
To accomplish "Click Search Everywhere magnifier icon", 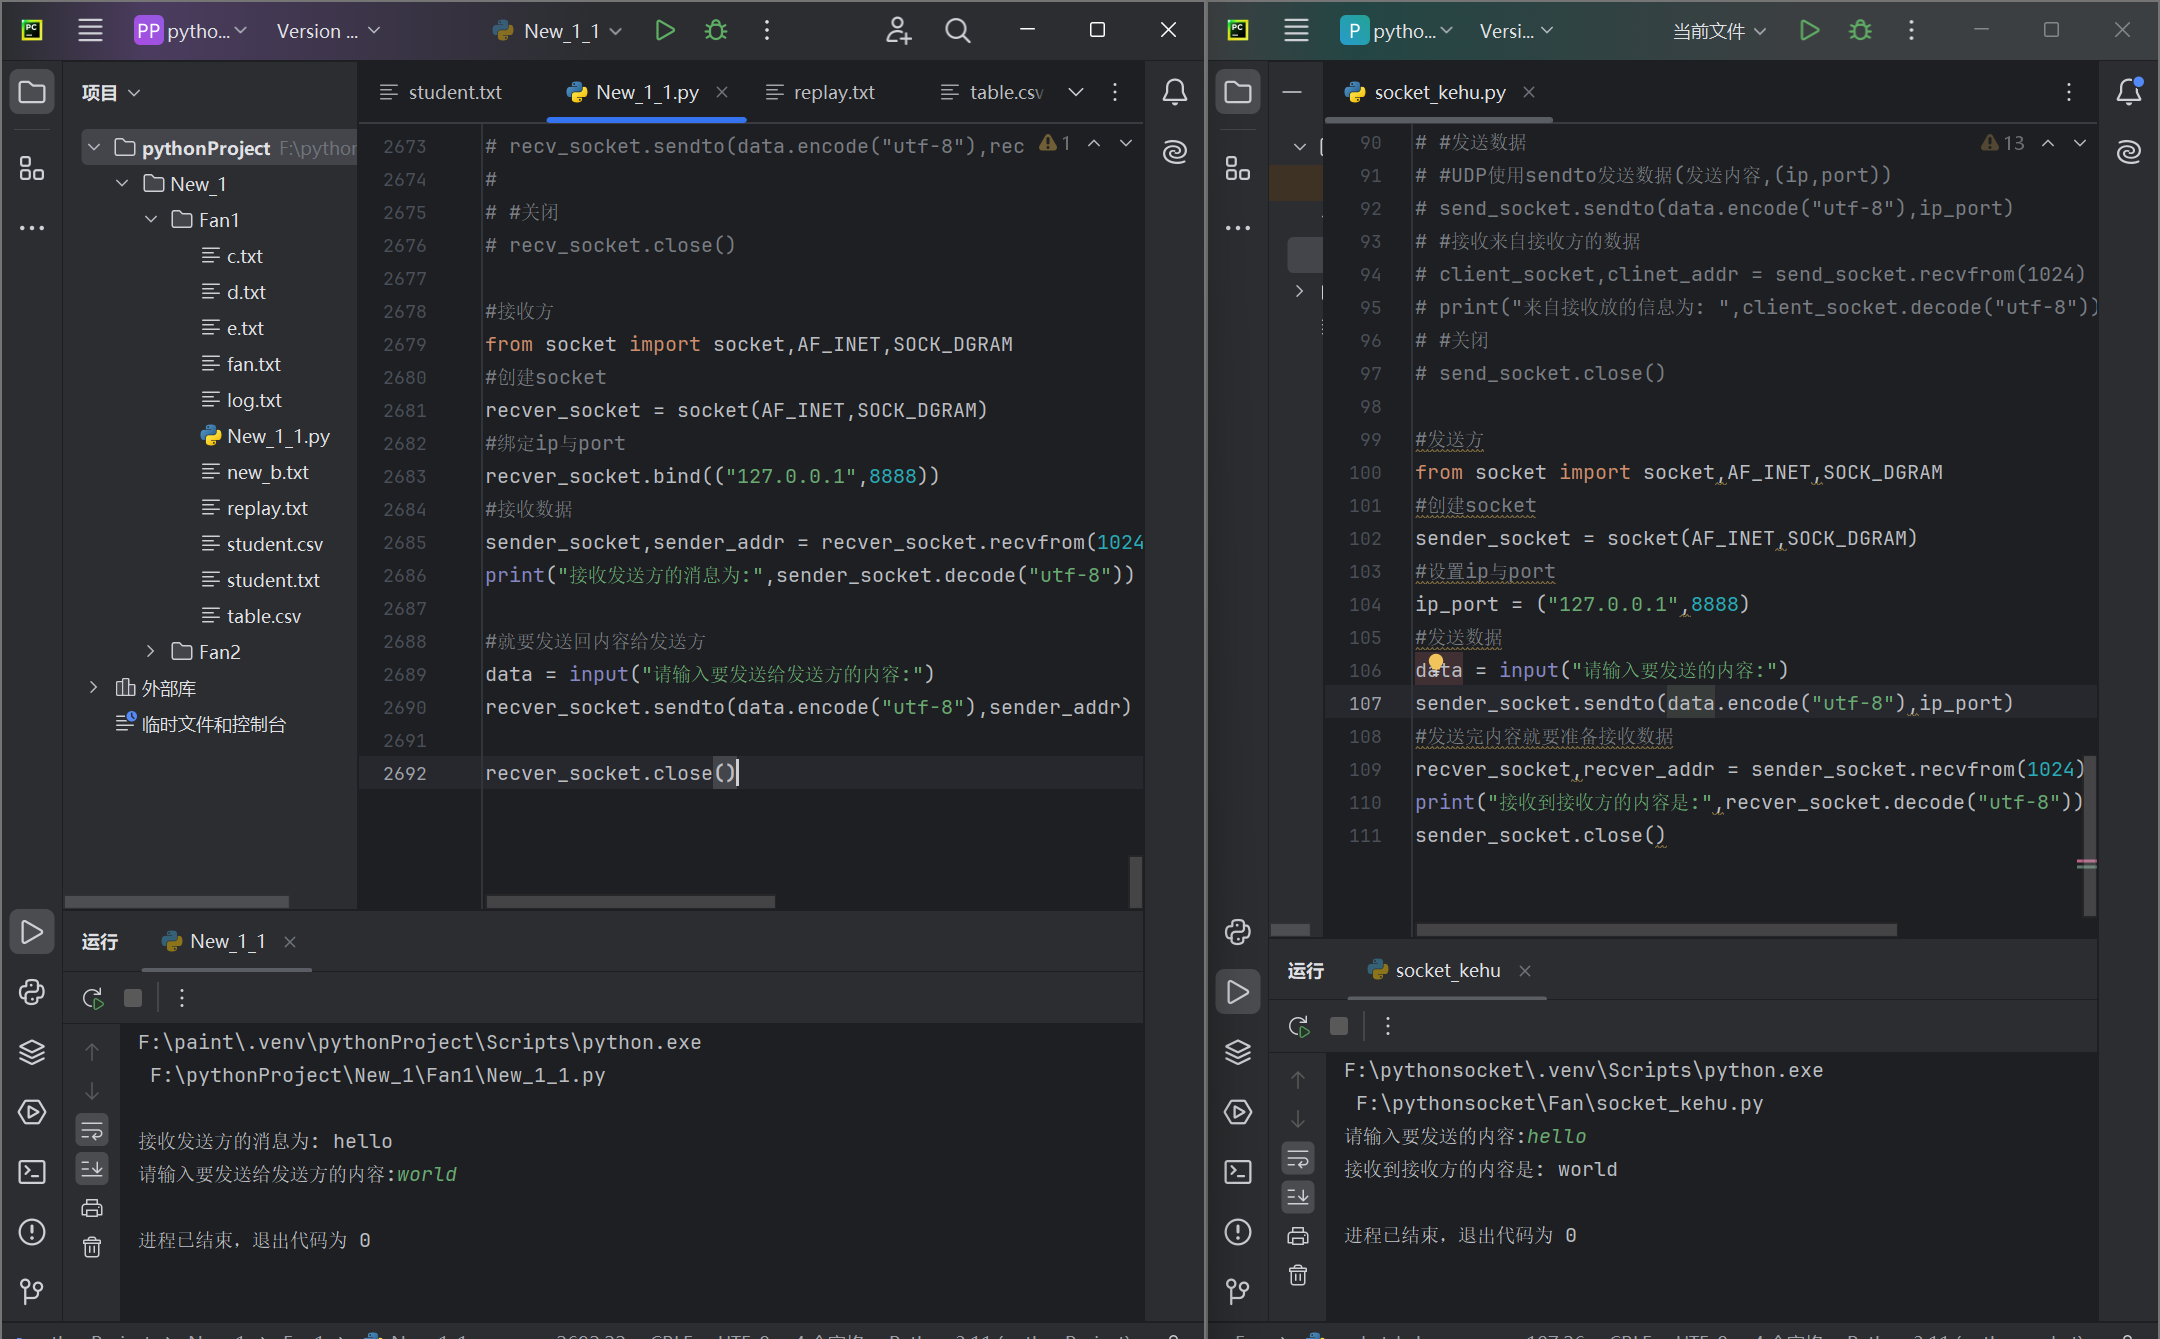I will point(958,30).
